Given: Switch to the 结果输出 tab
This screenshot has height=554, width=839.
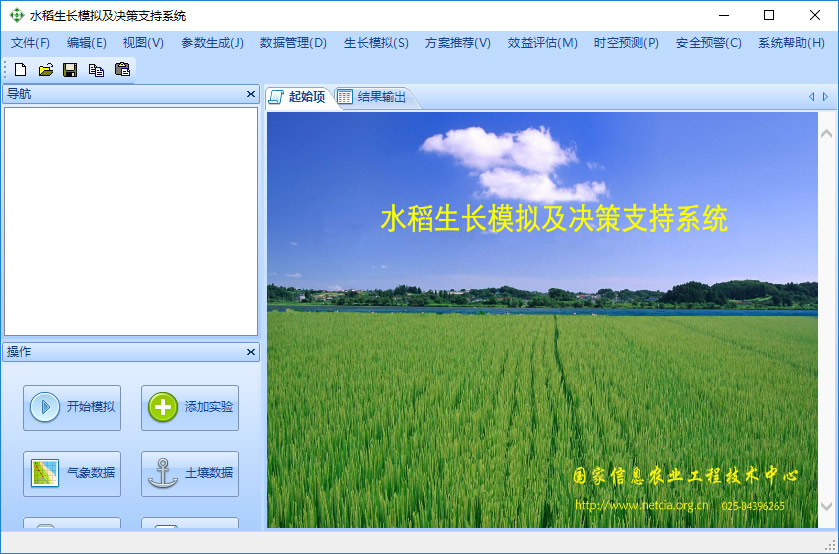Looking at the screenshot, I should click(x=374, y=97).
